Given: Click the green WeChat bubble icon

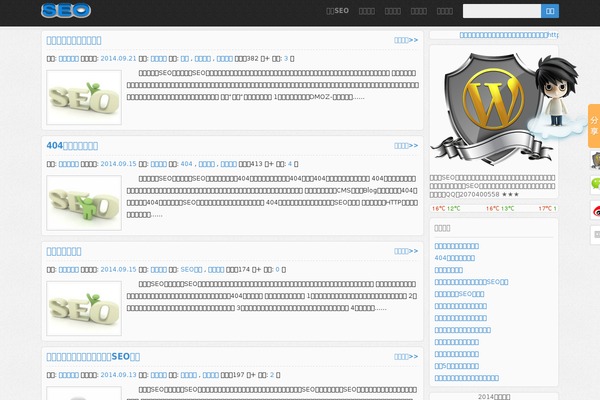Looking at the screenshot, I should click(595, 184).
